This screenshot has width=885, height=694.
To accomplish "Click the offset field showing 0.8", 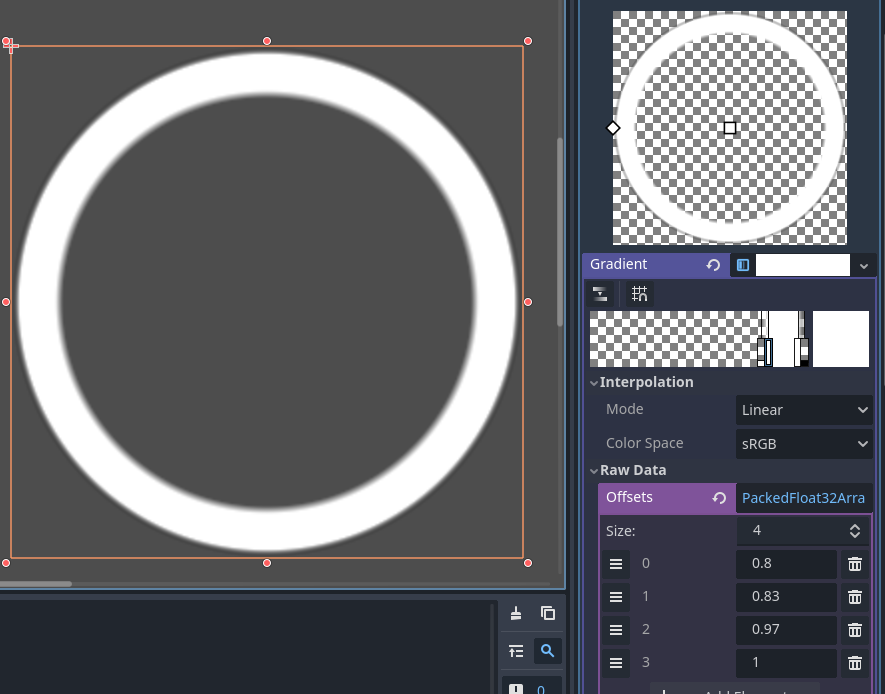I will pos(786,564).
